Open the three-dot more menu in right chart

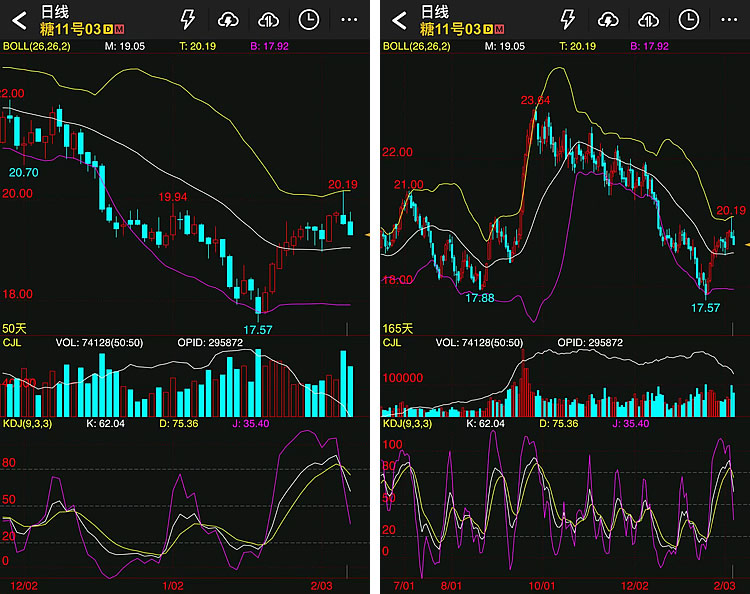729,20
